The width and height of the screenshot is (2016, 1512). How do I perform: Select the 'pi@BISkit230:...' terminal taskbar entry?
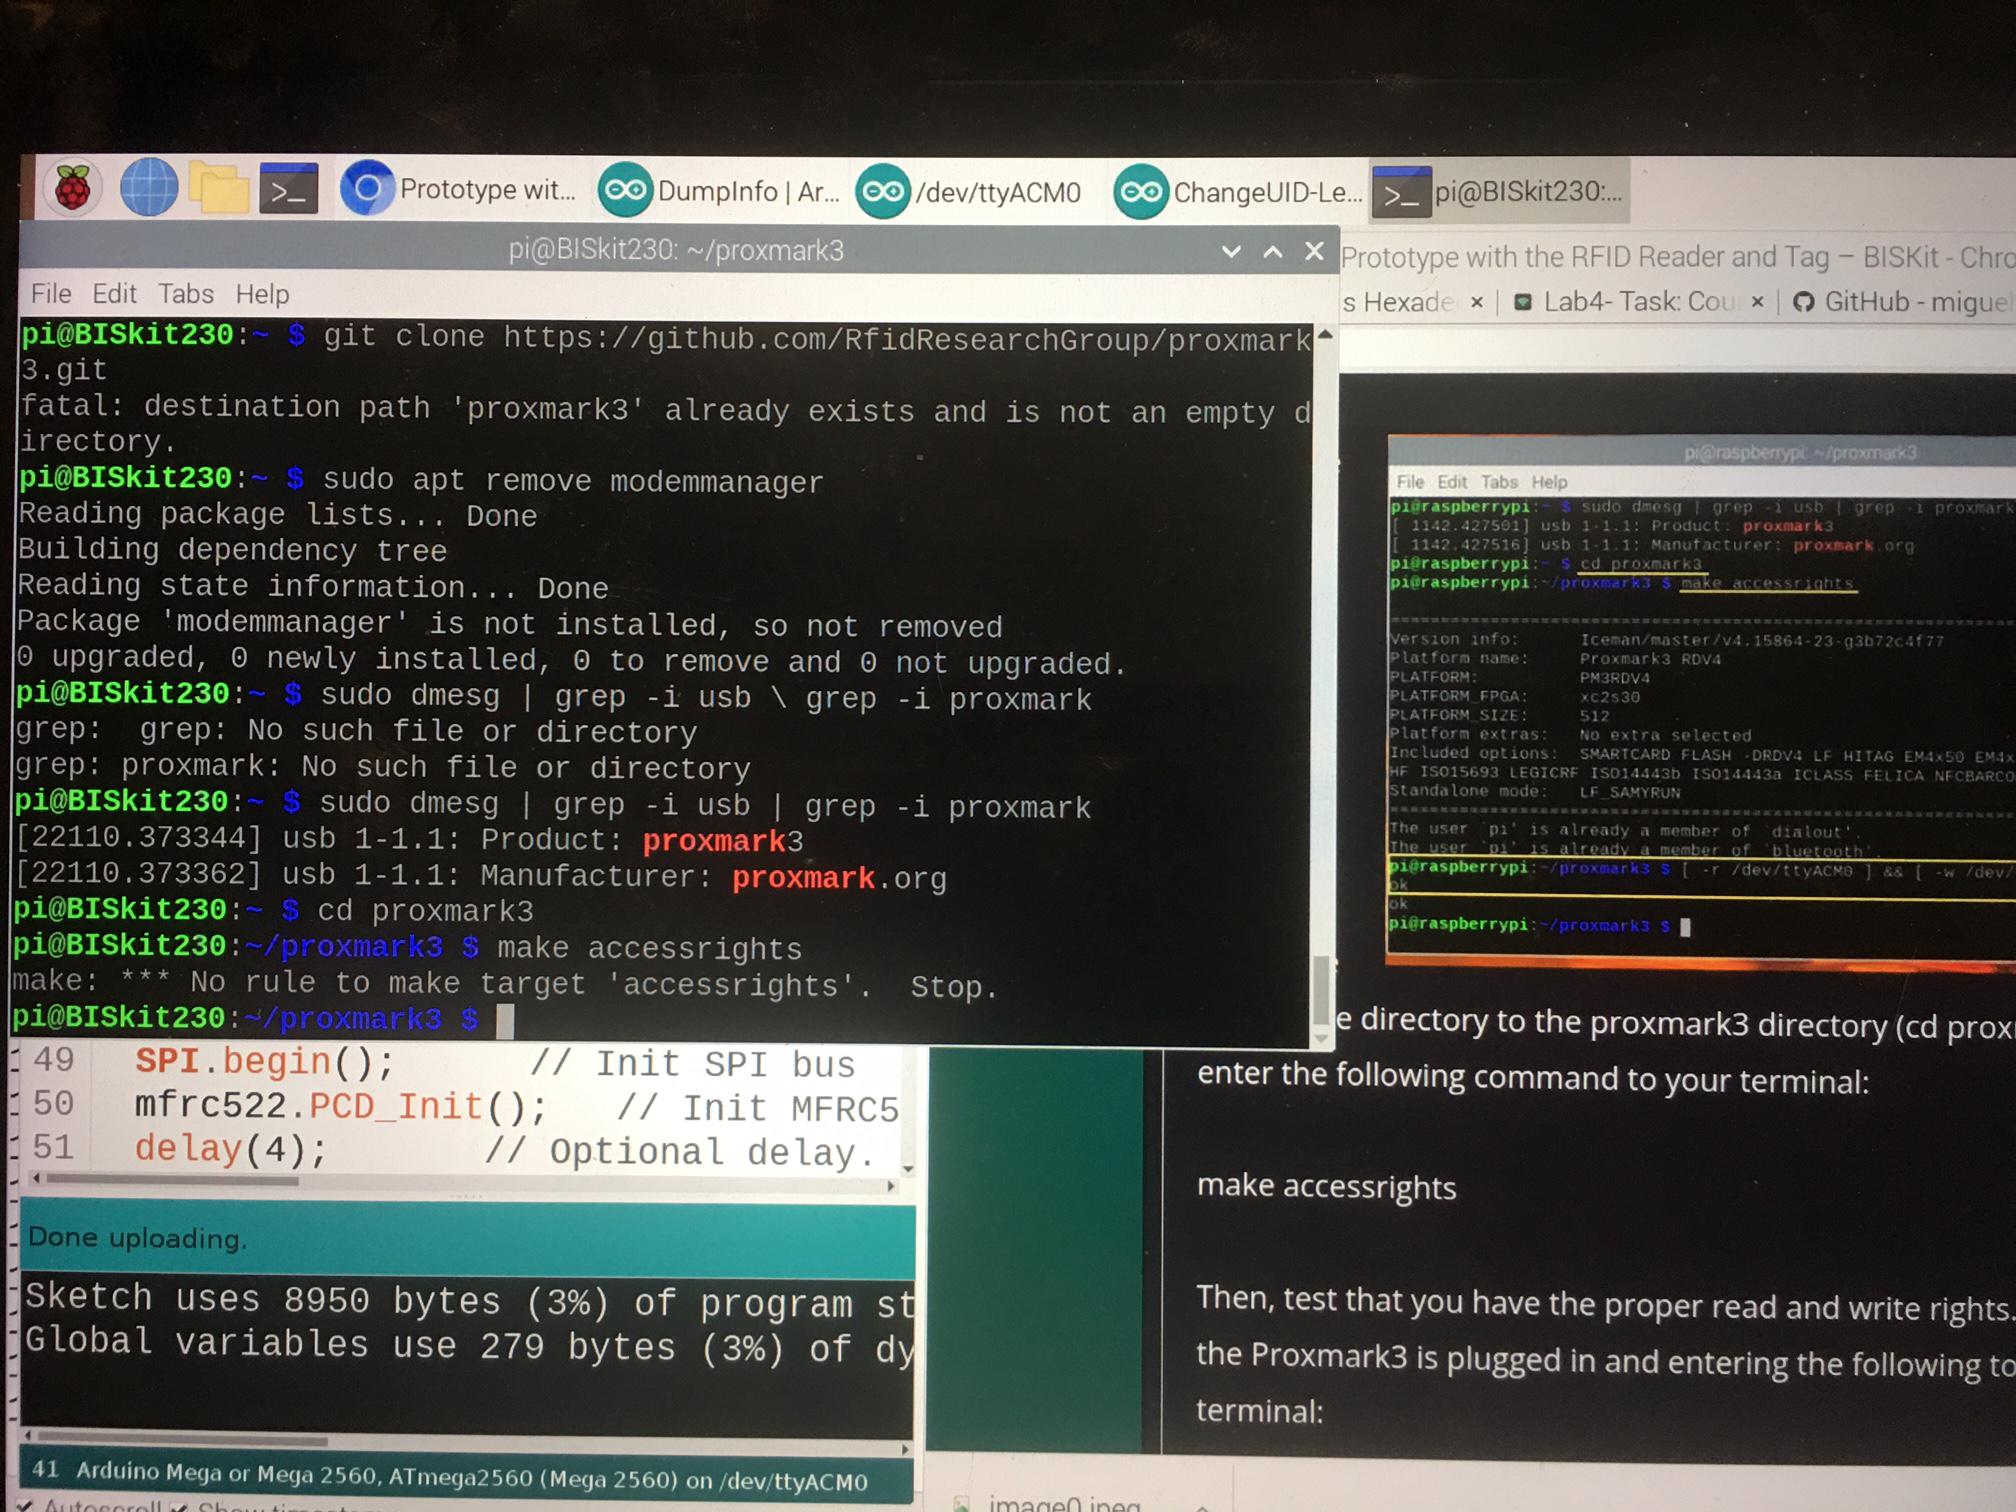tap(1498, 191)
